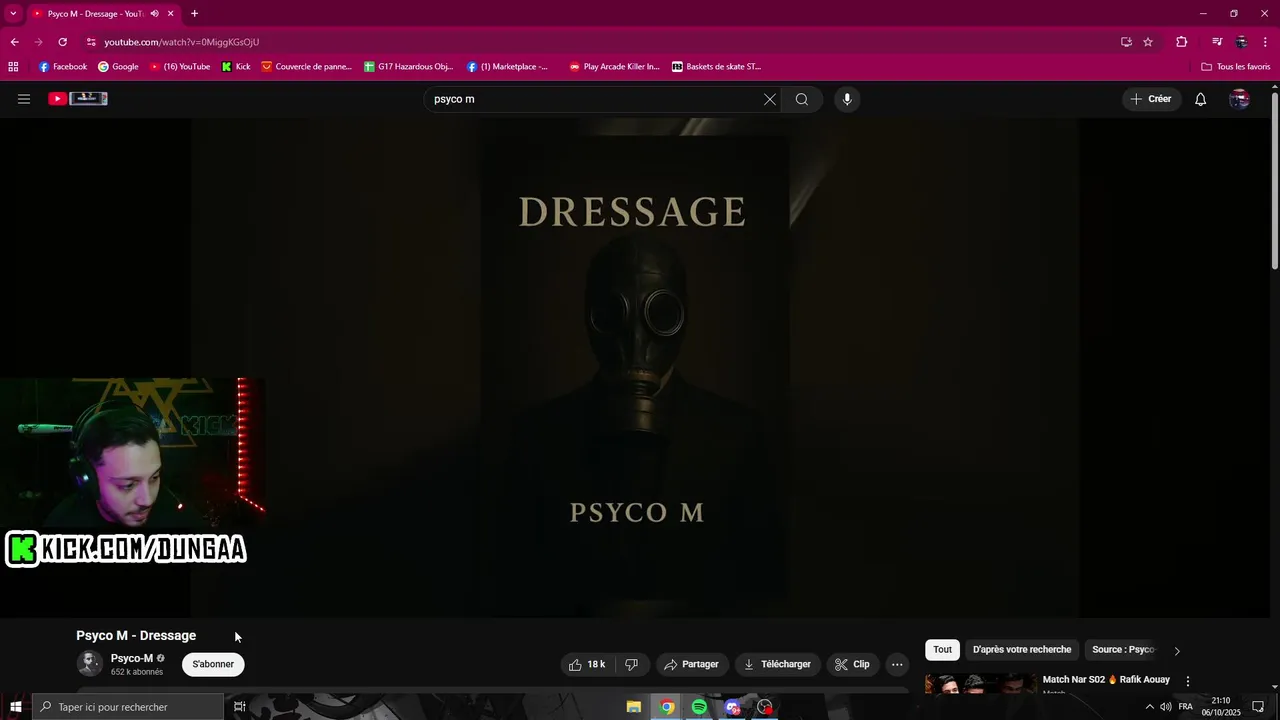Image resolution: width=1280 pixels, height=720 pixels.
Task: Open (16) YouTube bookmark
Action: pyautogui.click(x=180, y=67)
